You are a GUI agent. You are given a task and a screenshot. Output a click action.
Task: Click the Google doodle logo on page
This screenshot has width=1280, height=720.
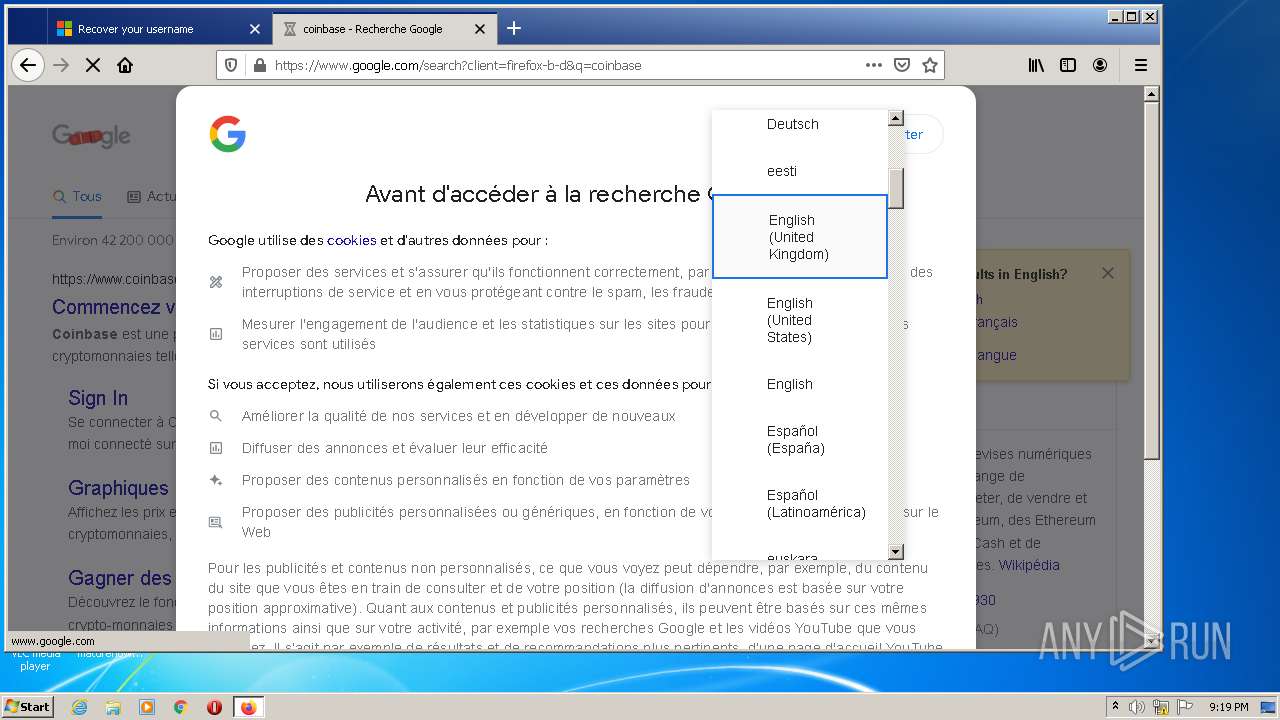[x=91, y=136]
